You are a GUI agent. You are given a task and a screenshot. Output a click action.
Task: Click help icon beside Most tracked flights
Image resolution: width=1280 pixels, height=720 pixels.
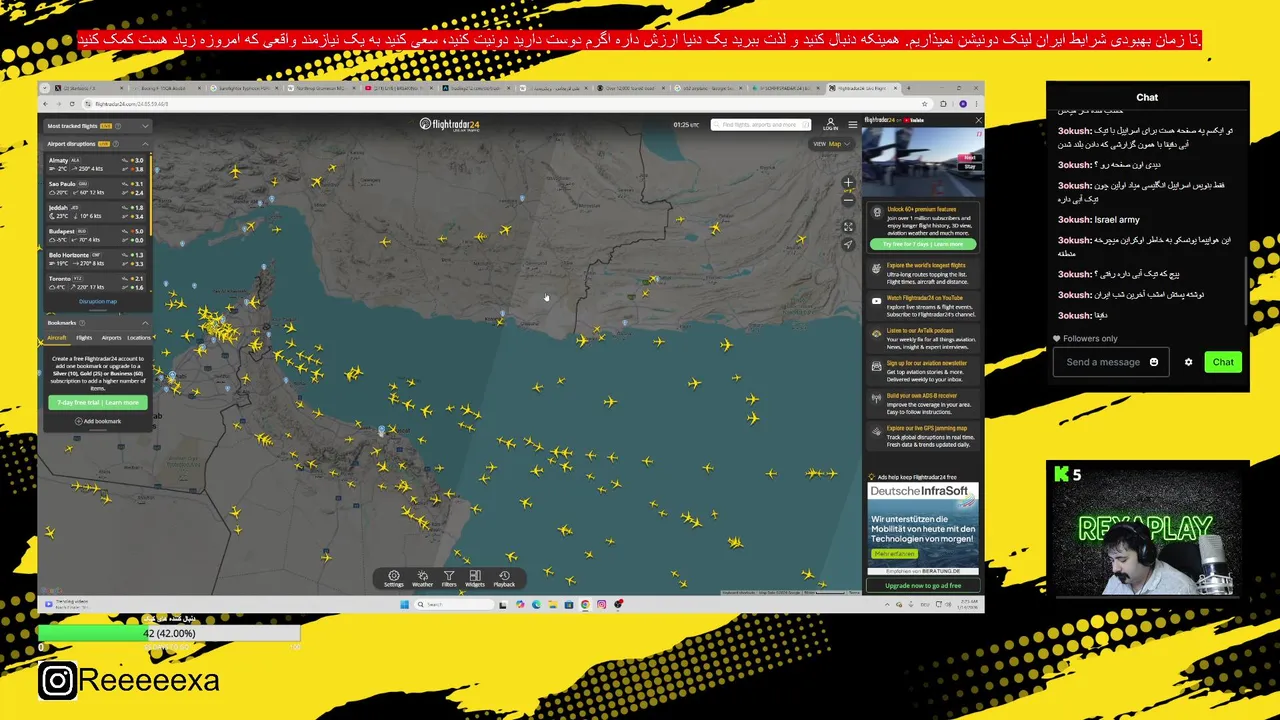(x=117, y=126)
